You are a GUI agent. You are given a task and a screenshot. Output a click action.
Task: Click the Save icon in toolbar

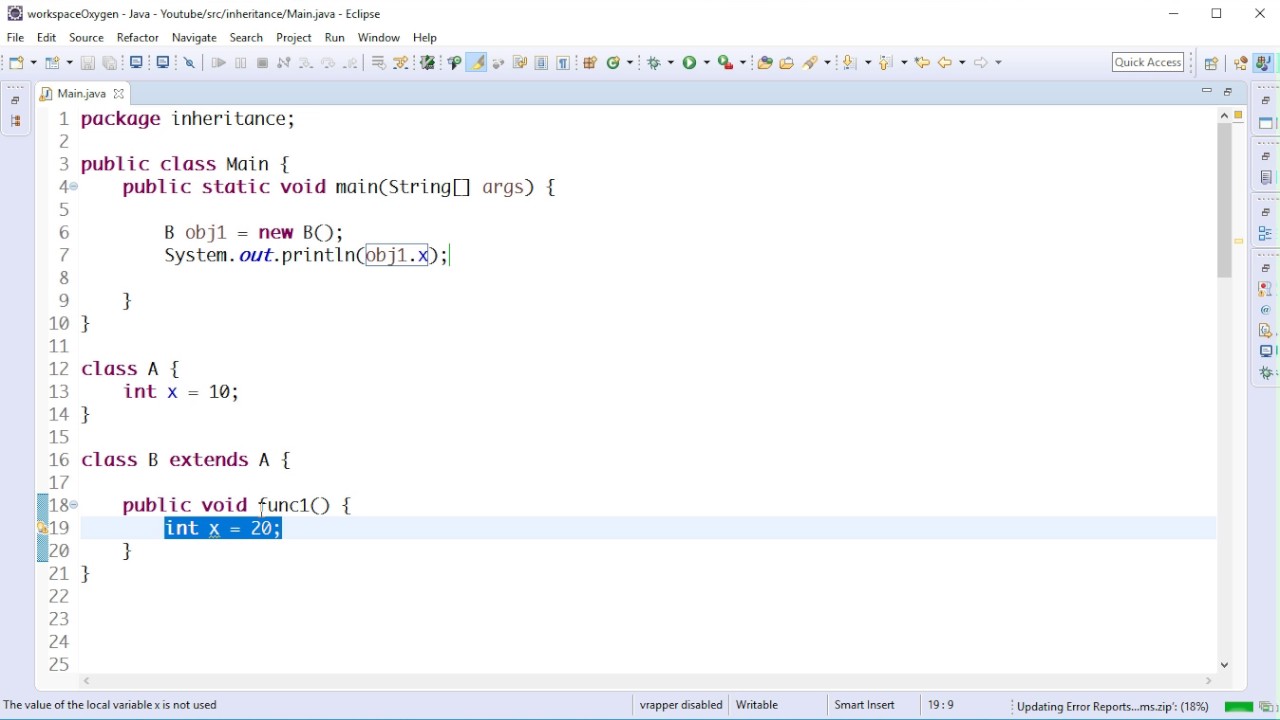click(x=88, y=62)
